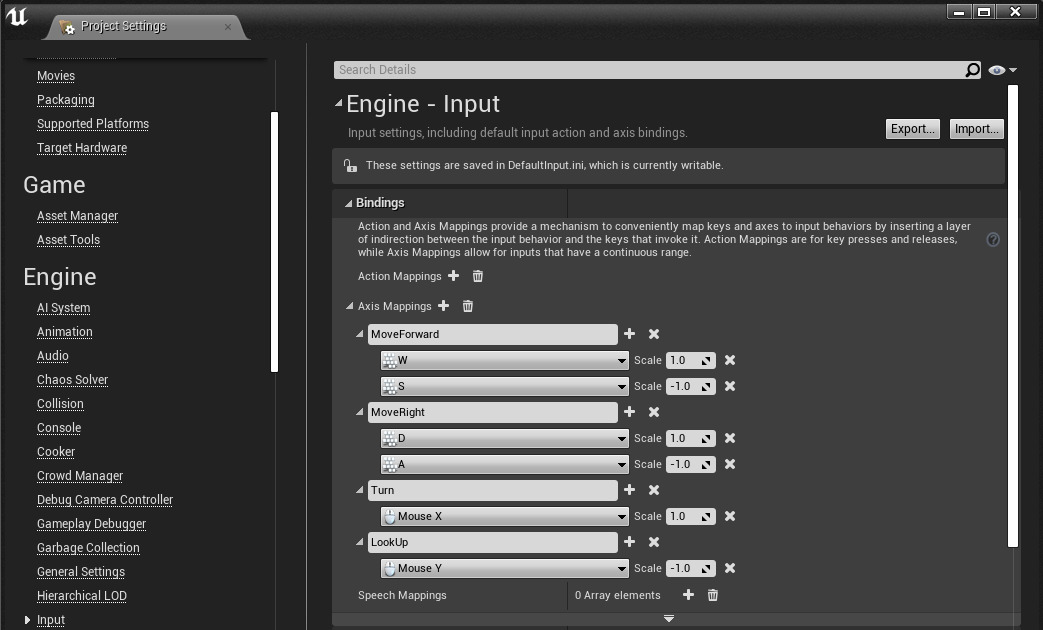Collapse the Engine - Input header

(x=339, y=103)
